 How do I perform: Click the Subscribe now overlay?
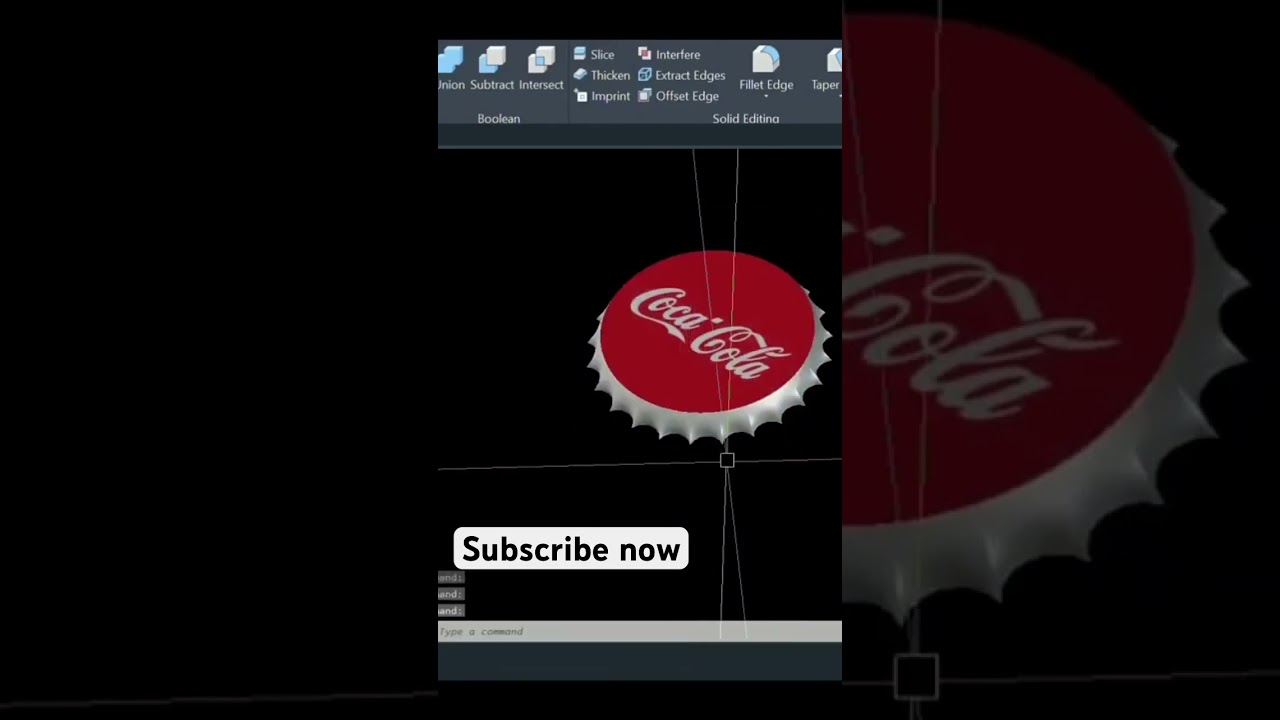(571, 549)
